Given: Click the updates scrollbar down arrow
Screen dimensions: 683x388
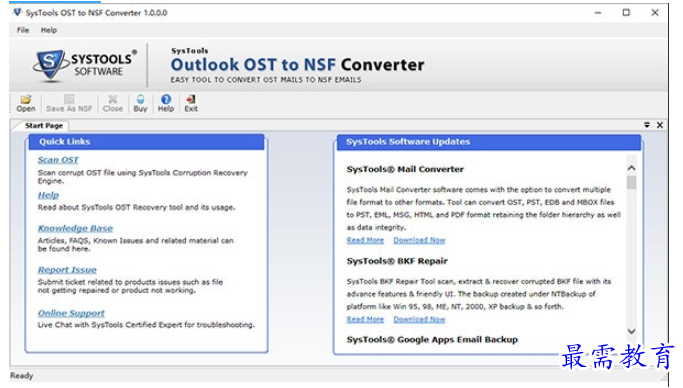Looking at the screenshot, I should [632, 331].
